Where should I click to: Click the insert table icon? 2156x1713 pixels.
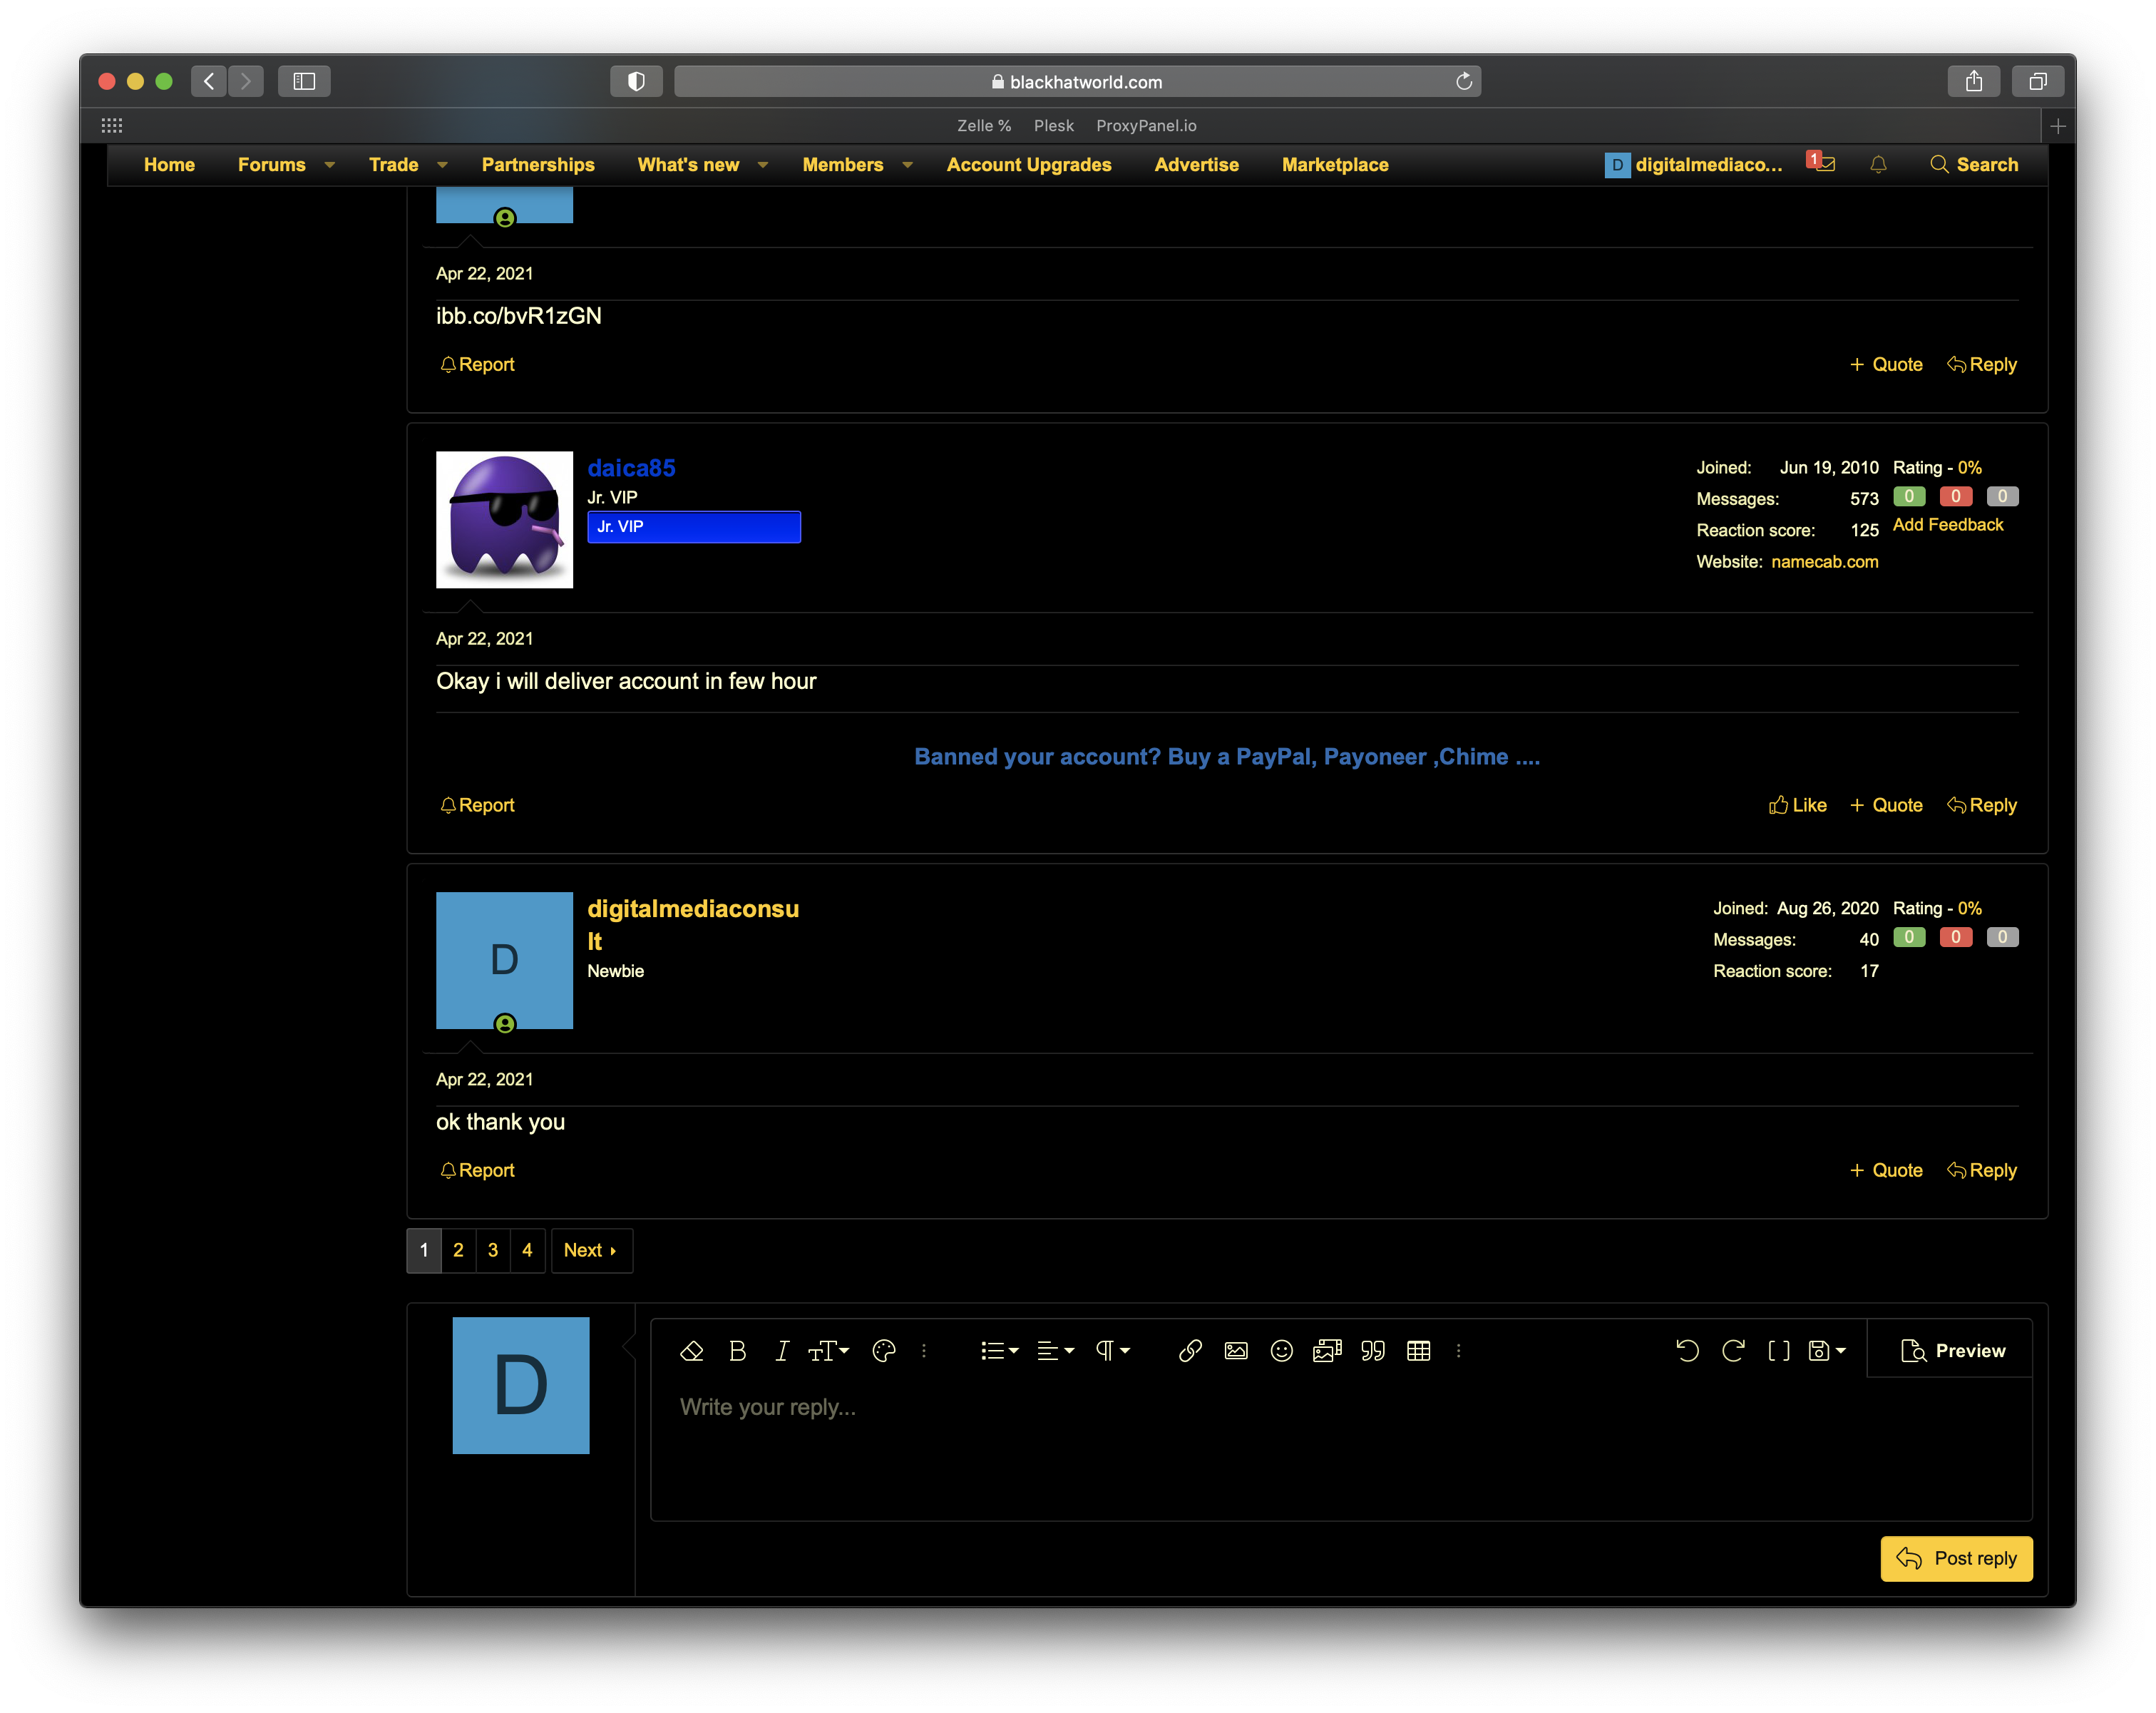tap(1418, 1351)
